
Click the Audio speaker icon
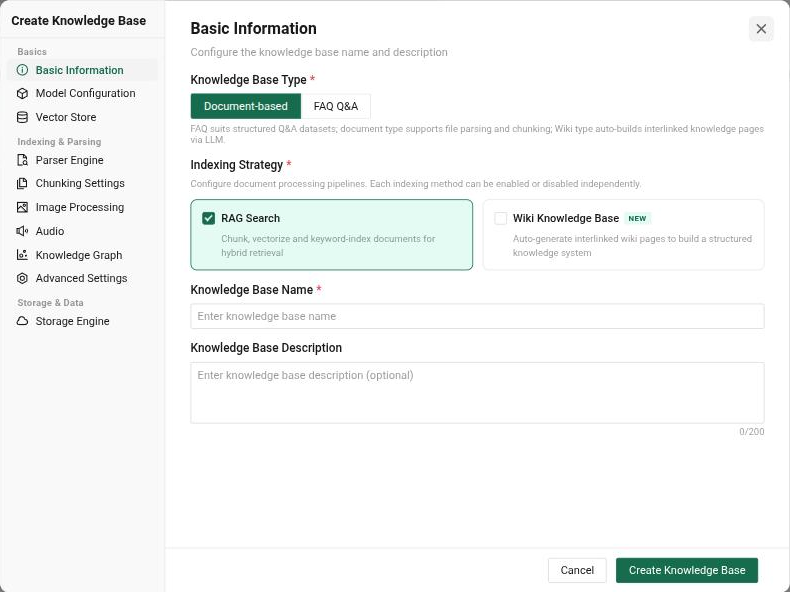click(x=22, y=231)
